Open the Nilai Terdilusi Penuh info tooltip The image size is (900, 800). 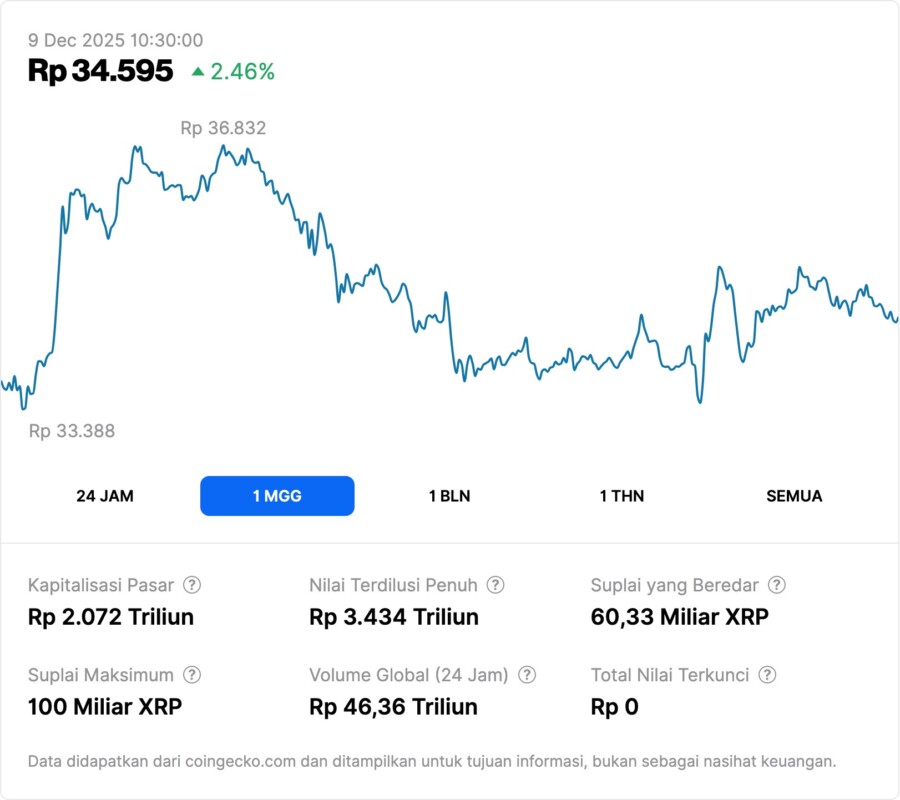(x=495, y=585)
